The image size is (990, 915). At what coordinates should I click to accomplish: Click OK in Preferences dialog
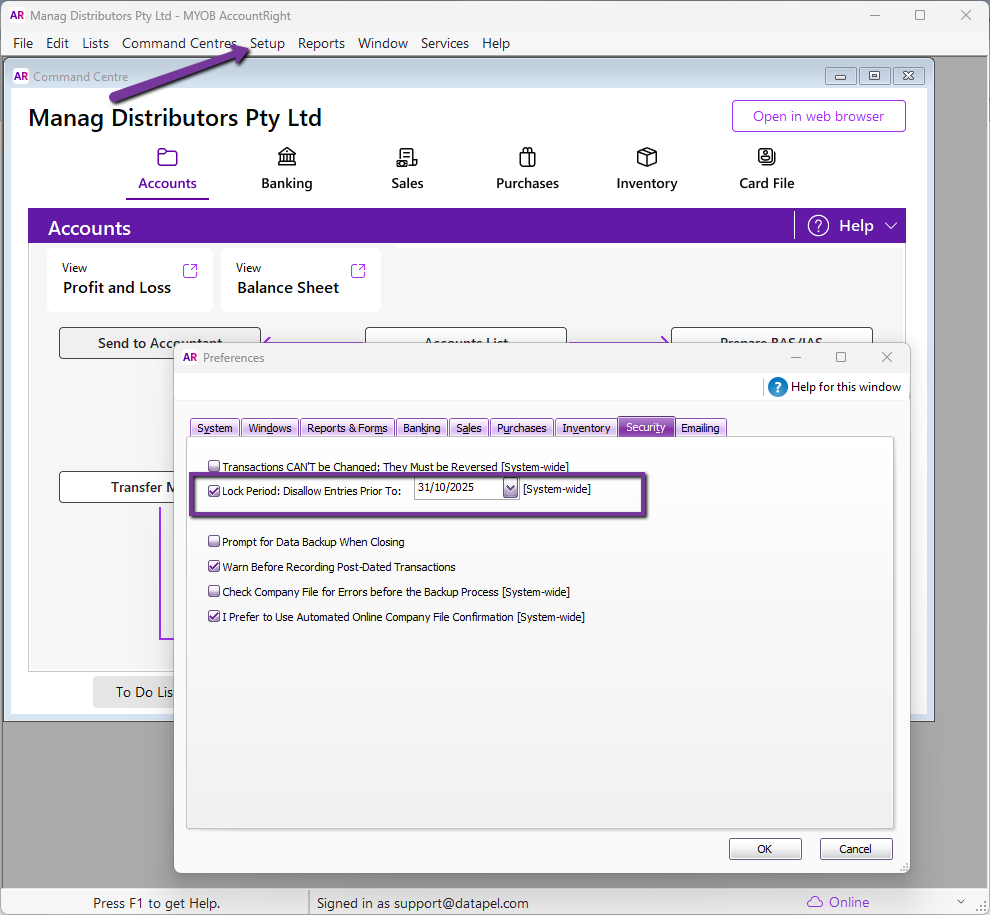click(765, 849)
